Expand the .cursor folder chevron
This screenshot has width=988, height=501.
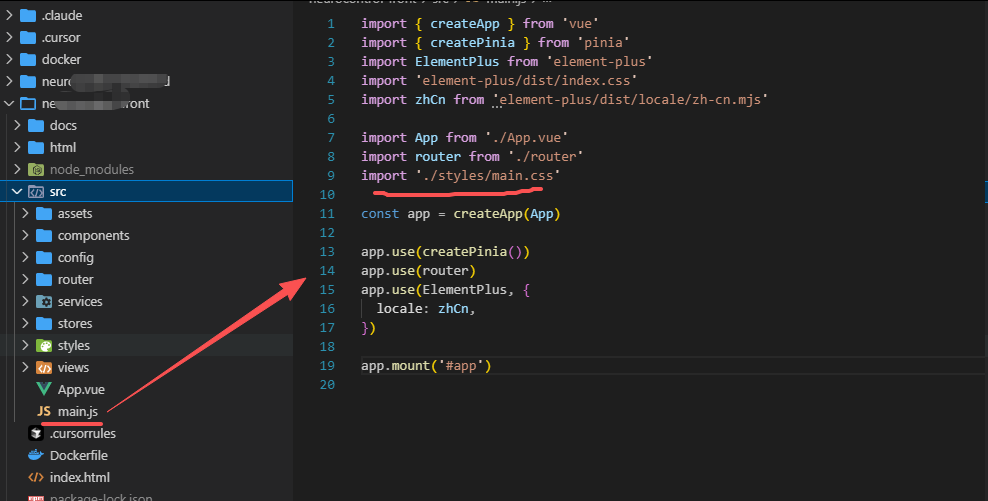9,38
